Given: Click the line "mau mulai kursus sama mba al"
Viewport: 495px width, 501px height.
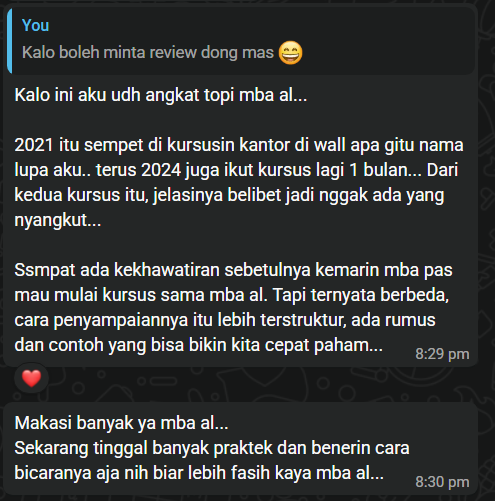Looking at the screenshot, I should [x=232, y=295].
